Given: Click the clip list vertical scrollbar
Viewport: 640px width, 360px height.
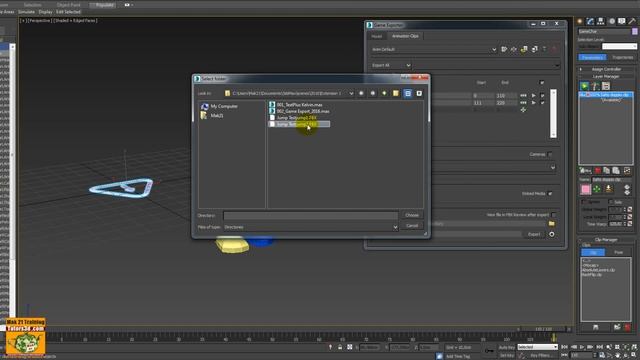Looking at the screenshot, I should tap(553, 113).
